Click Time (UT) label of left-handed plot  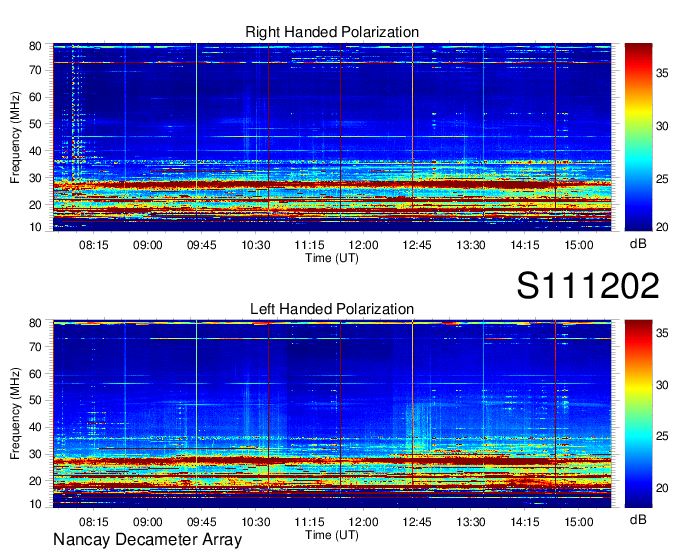(x=332, y=535)
